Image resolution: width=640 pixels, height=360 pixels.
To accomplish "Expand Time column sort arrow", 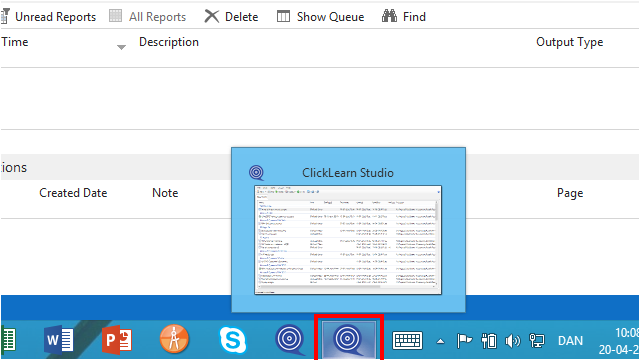I will pos(121,47).
